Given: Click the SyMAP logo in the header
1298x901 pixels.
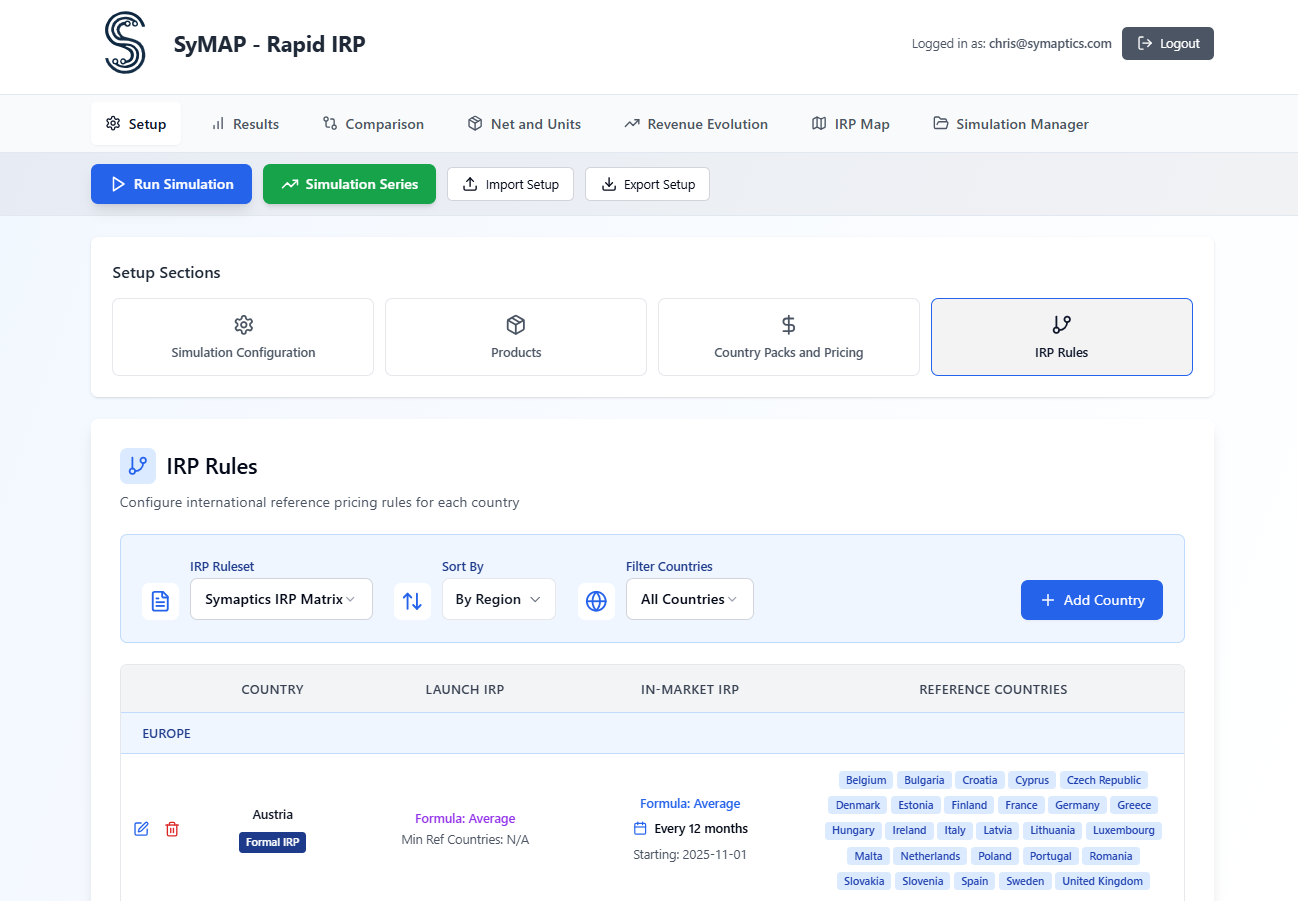Looking at the screenshot, I should (124, 43).
